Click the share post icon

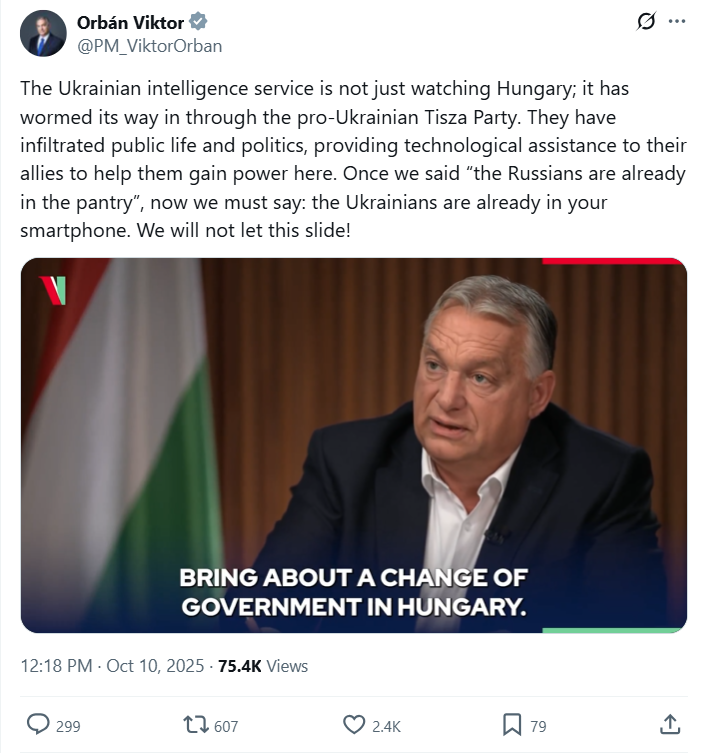[x=672, y=724]
